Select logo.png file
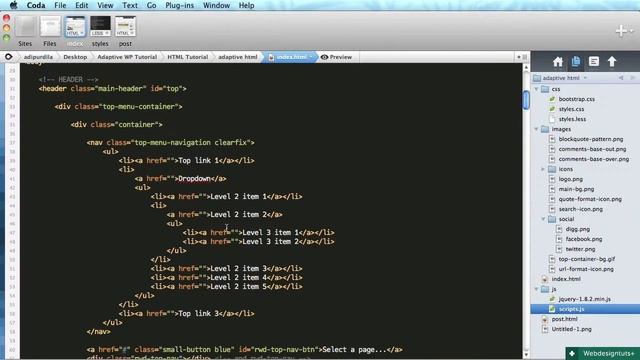 pos(571,179)
